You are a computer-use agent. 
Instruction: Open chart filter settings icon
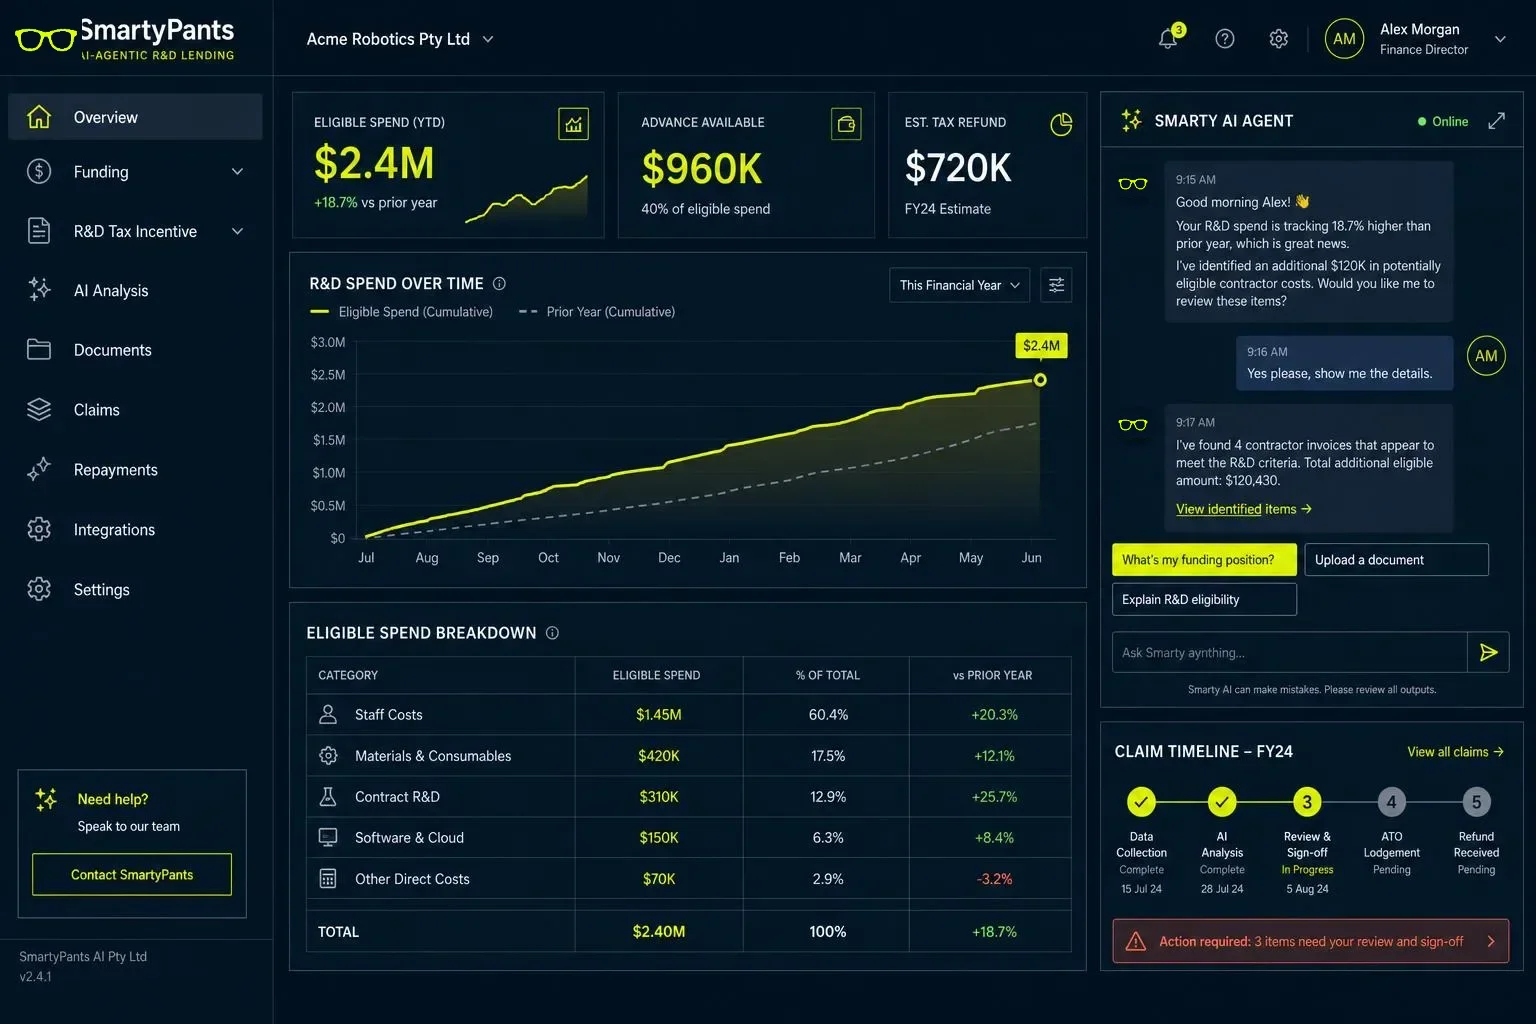[1056, 285]
